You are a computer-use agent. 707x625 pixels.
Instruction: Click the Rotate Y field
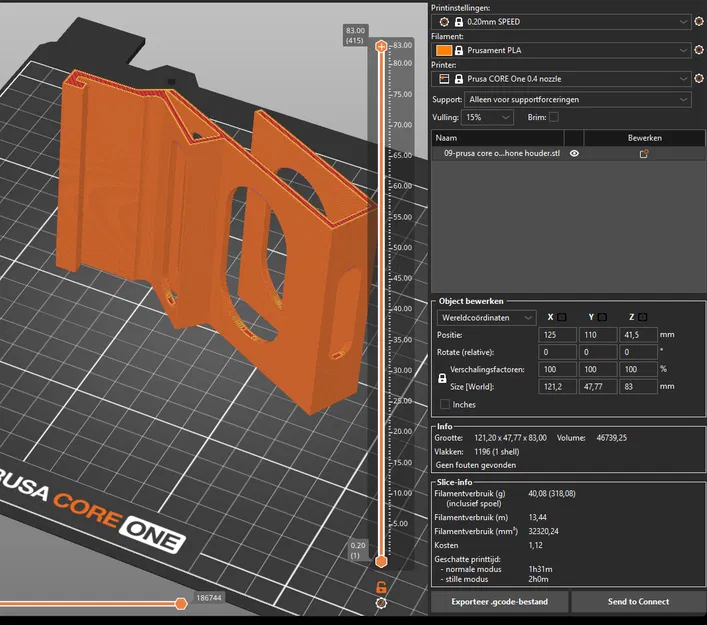click(x=598, y=352)
